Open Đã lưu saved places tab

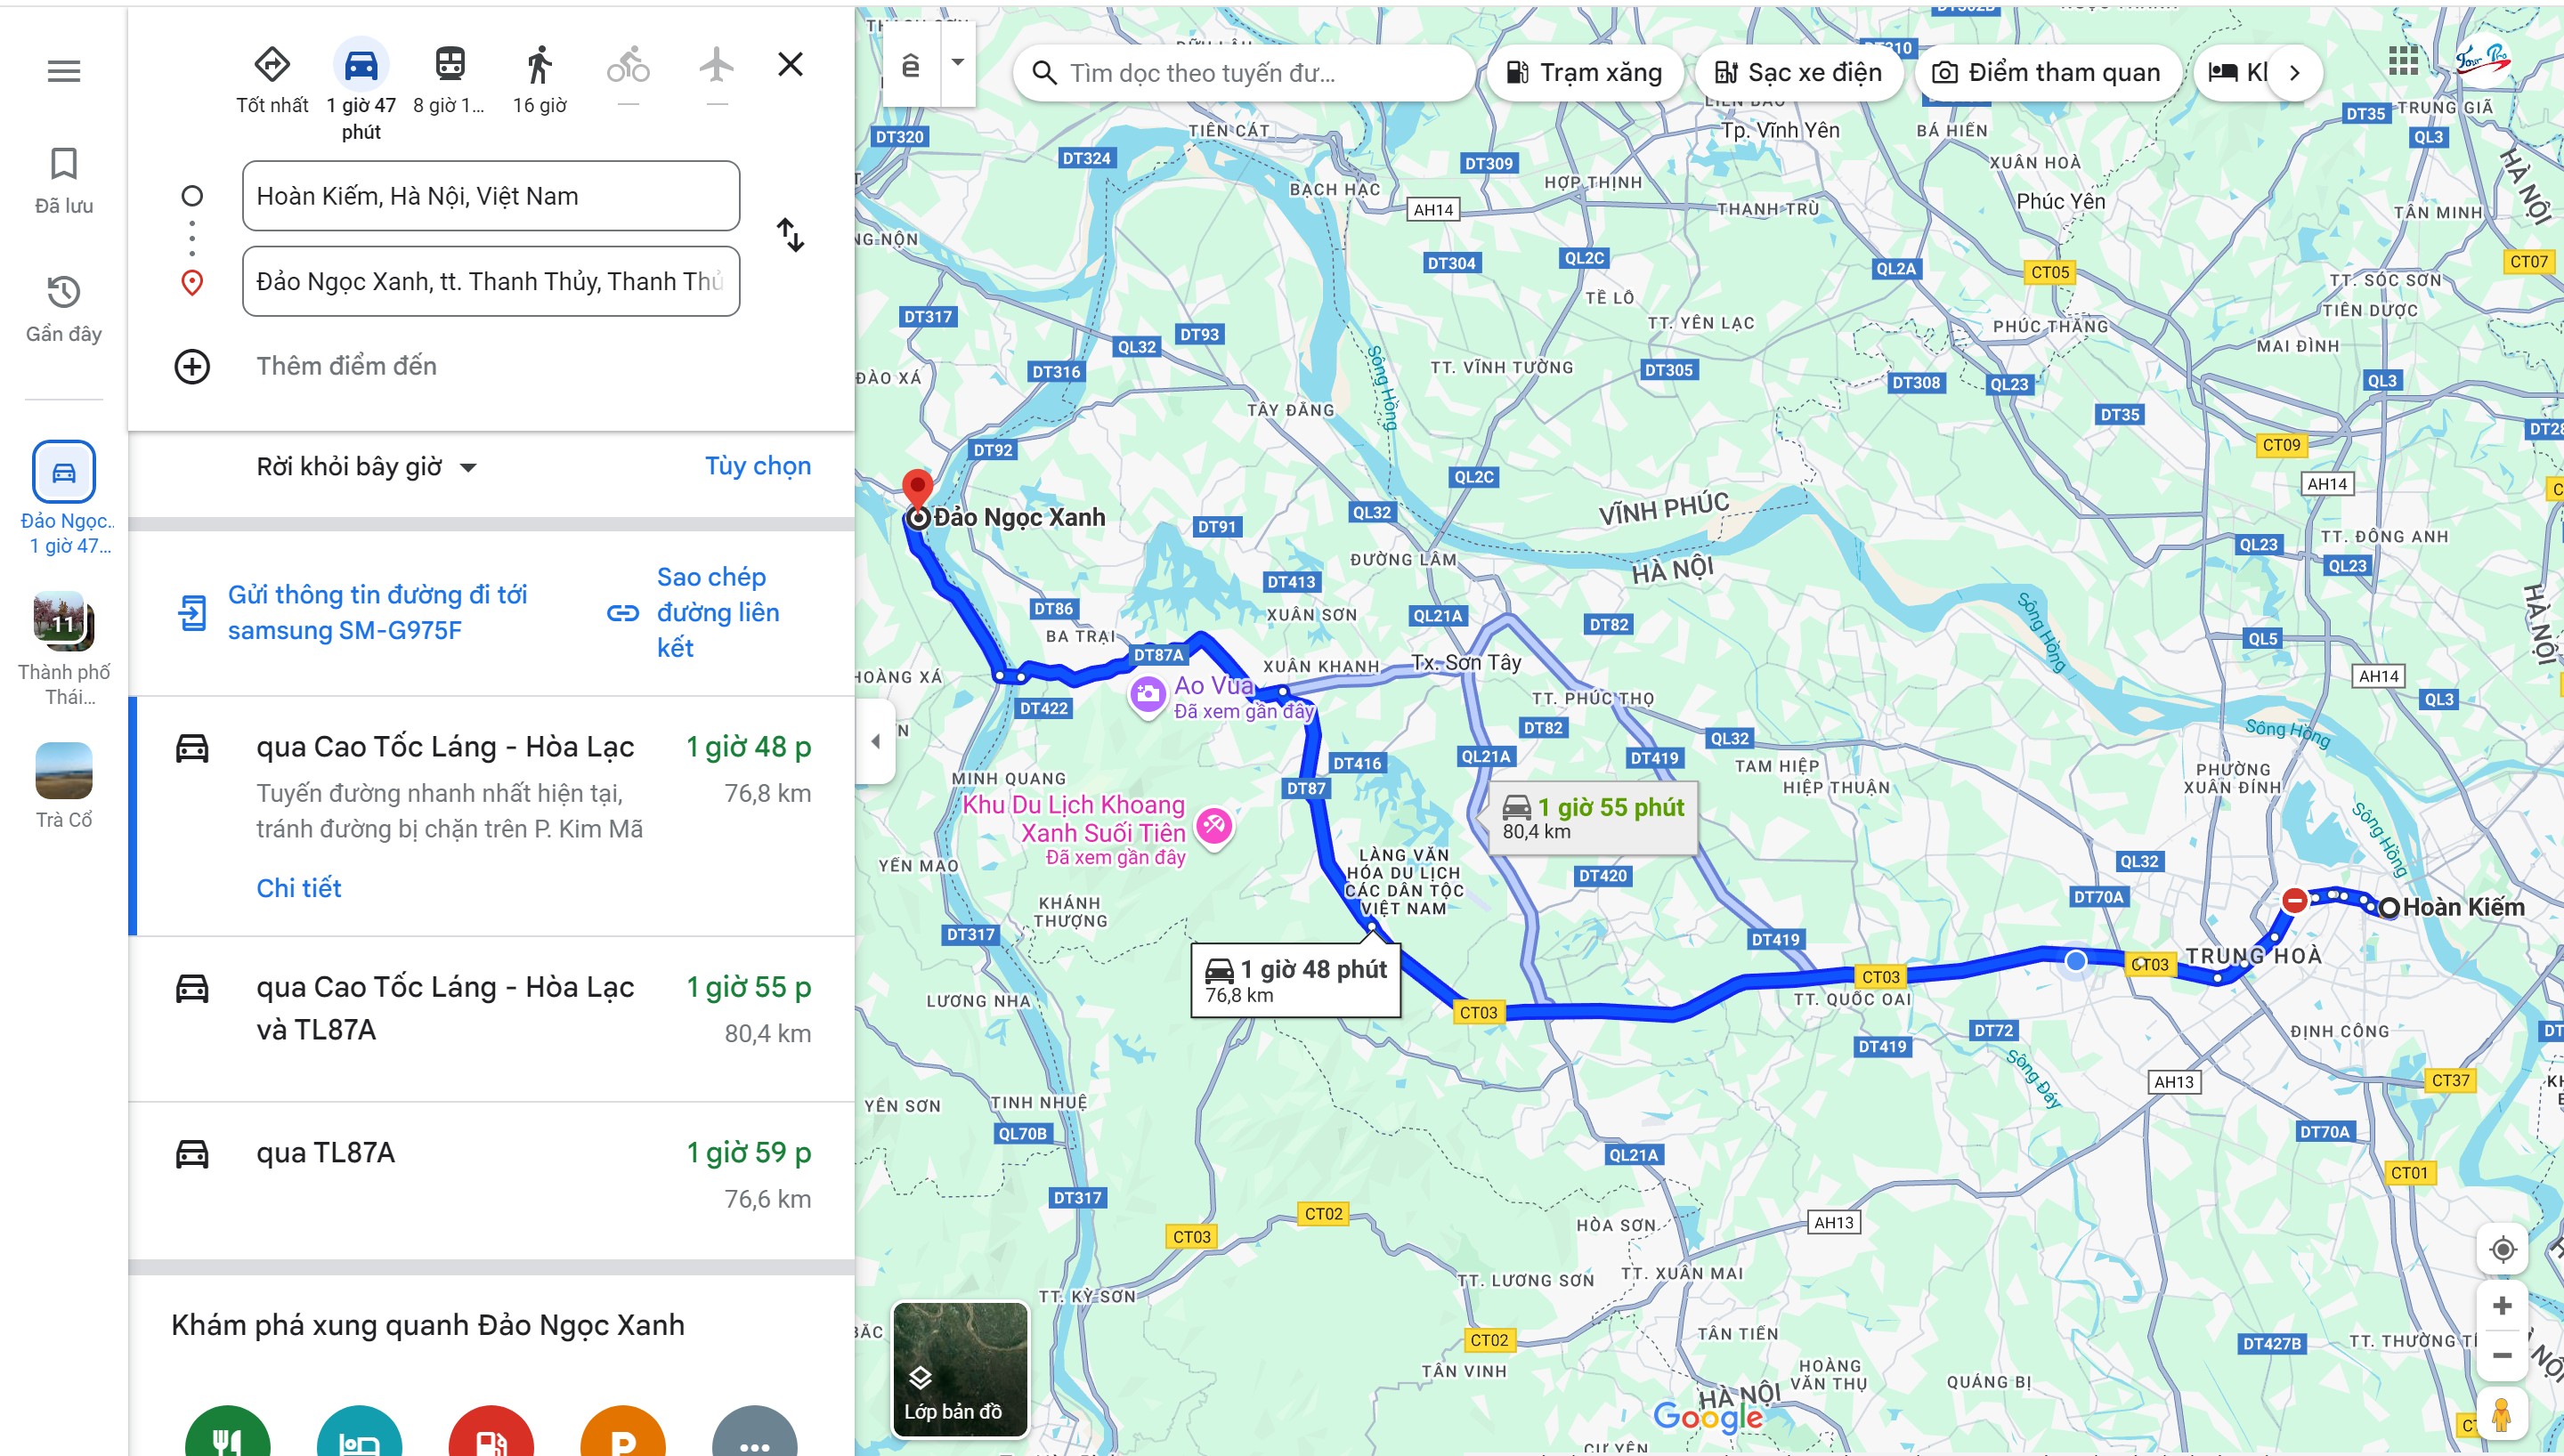point(64,181)
